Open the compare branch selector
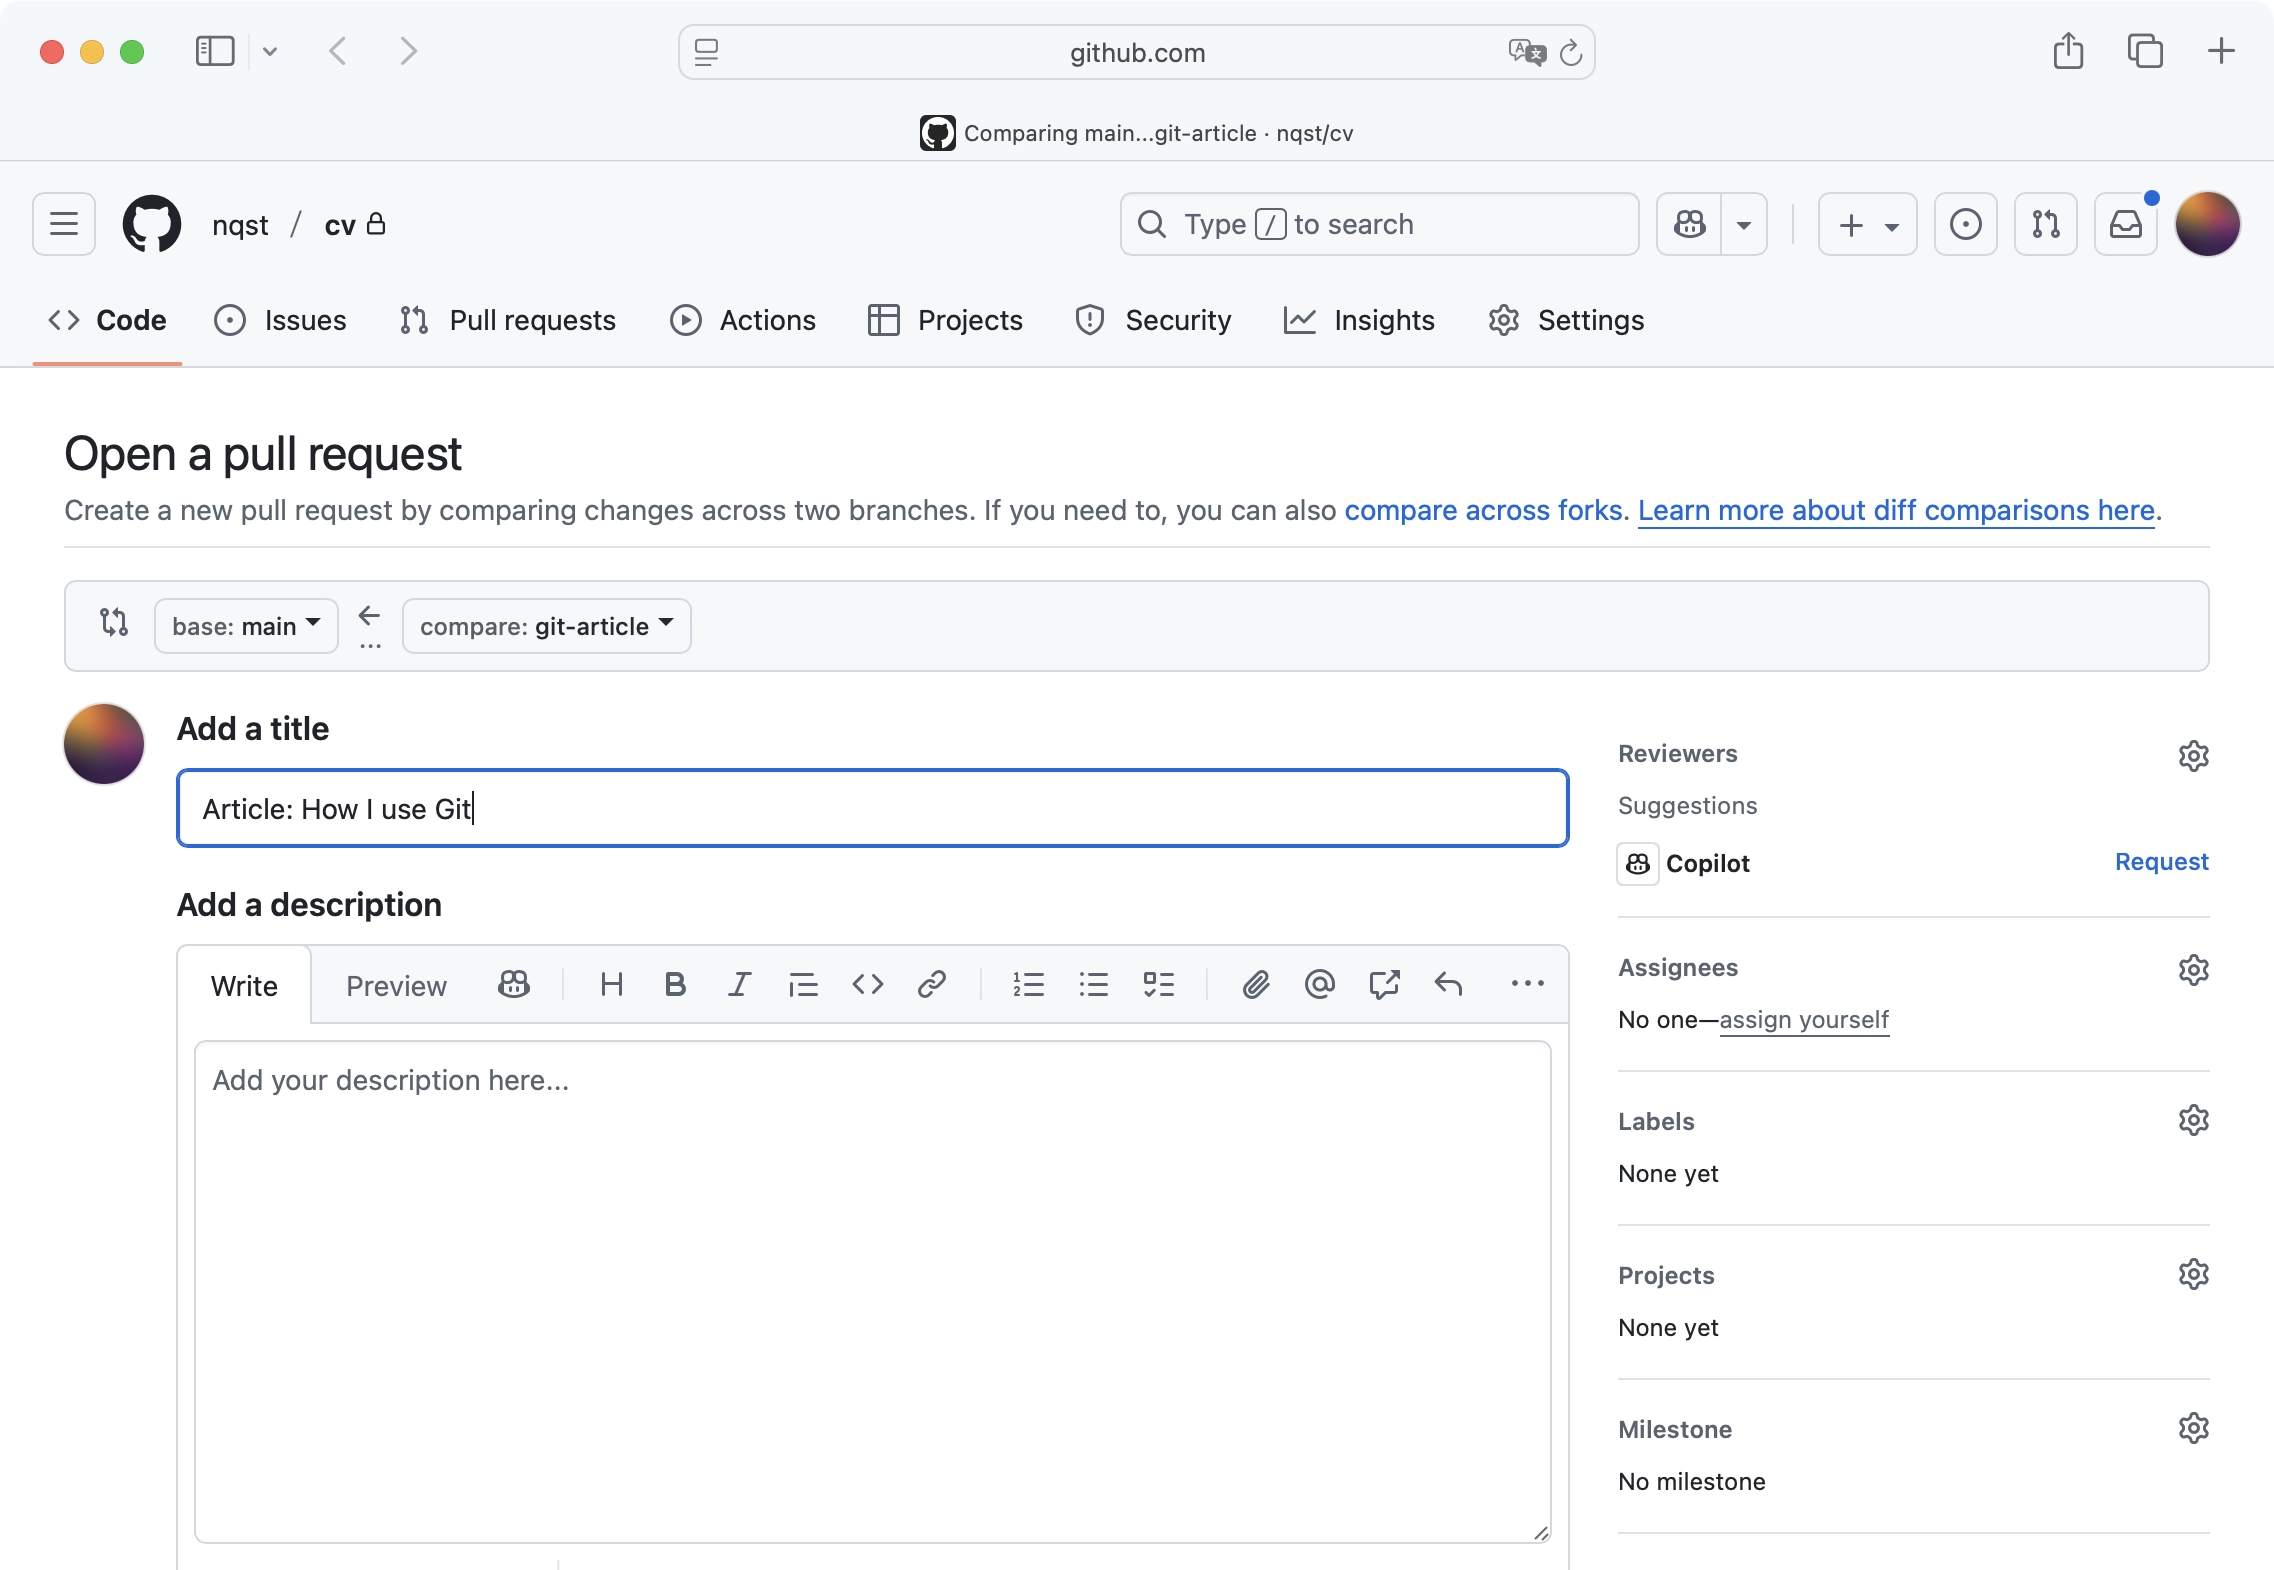Image resolution: width=2274 pixels, height=1570 pixels. pyautogui.click(x=545, y=625)
